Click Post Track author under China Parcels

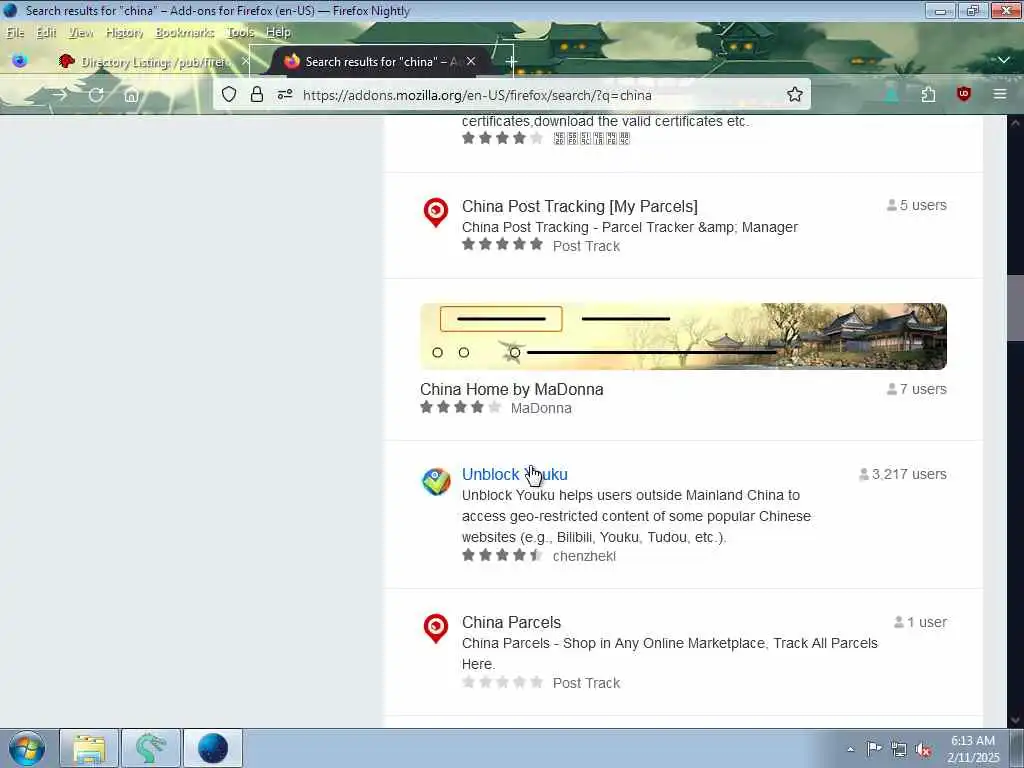tap(586, 683)
